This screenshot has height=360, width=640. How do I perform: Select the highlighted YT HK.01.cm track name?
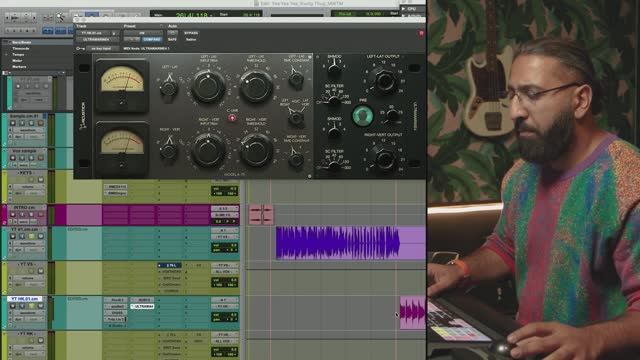25,299
